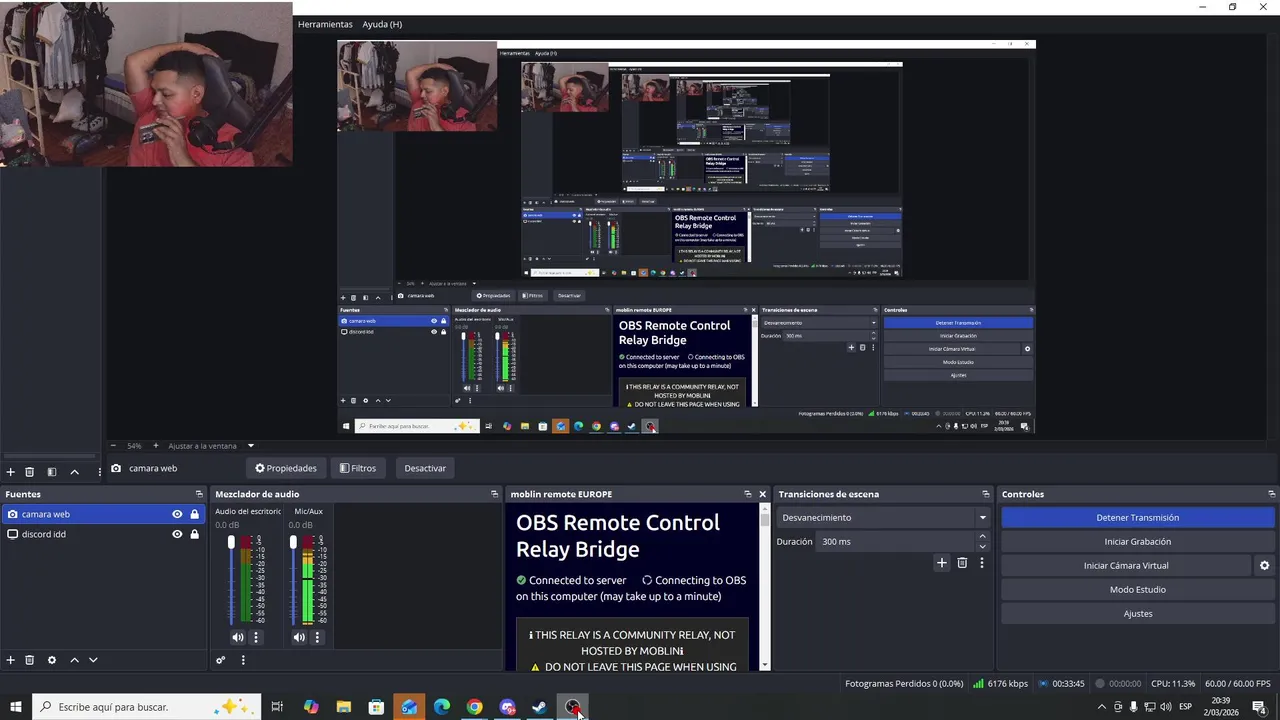
Task: Open Filtros for camara web
Action: (358, 468)
